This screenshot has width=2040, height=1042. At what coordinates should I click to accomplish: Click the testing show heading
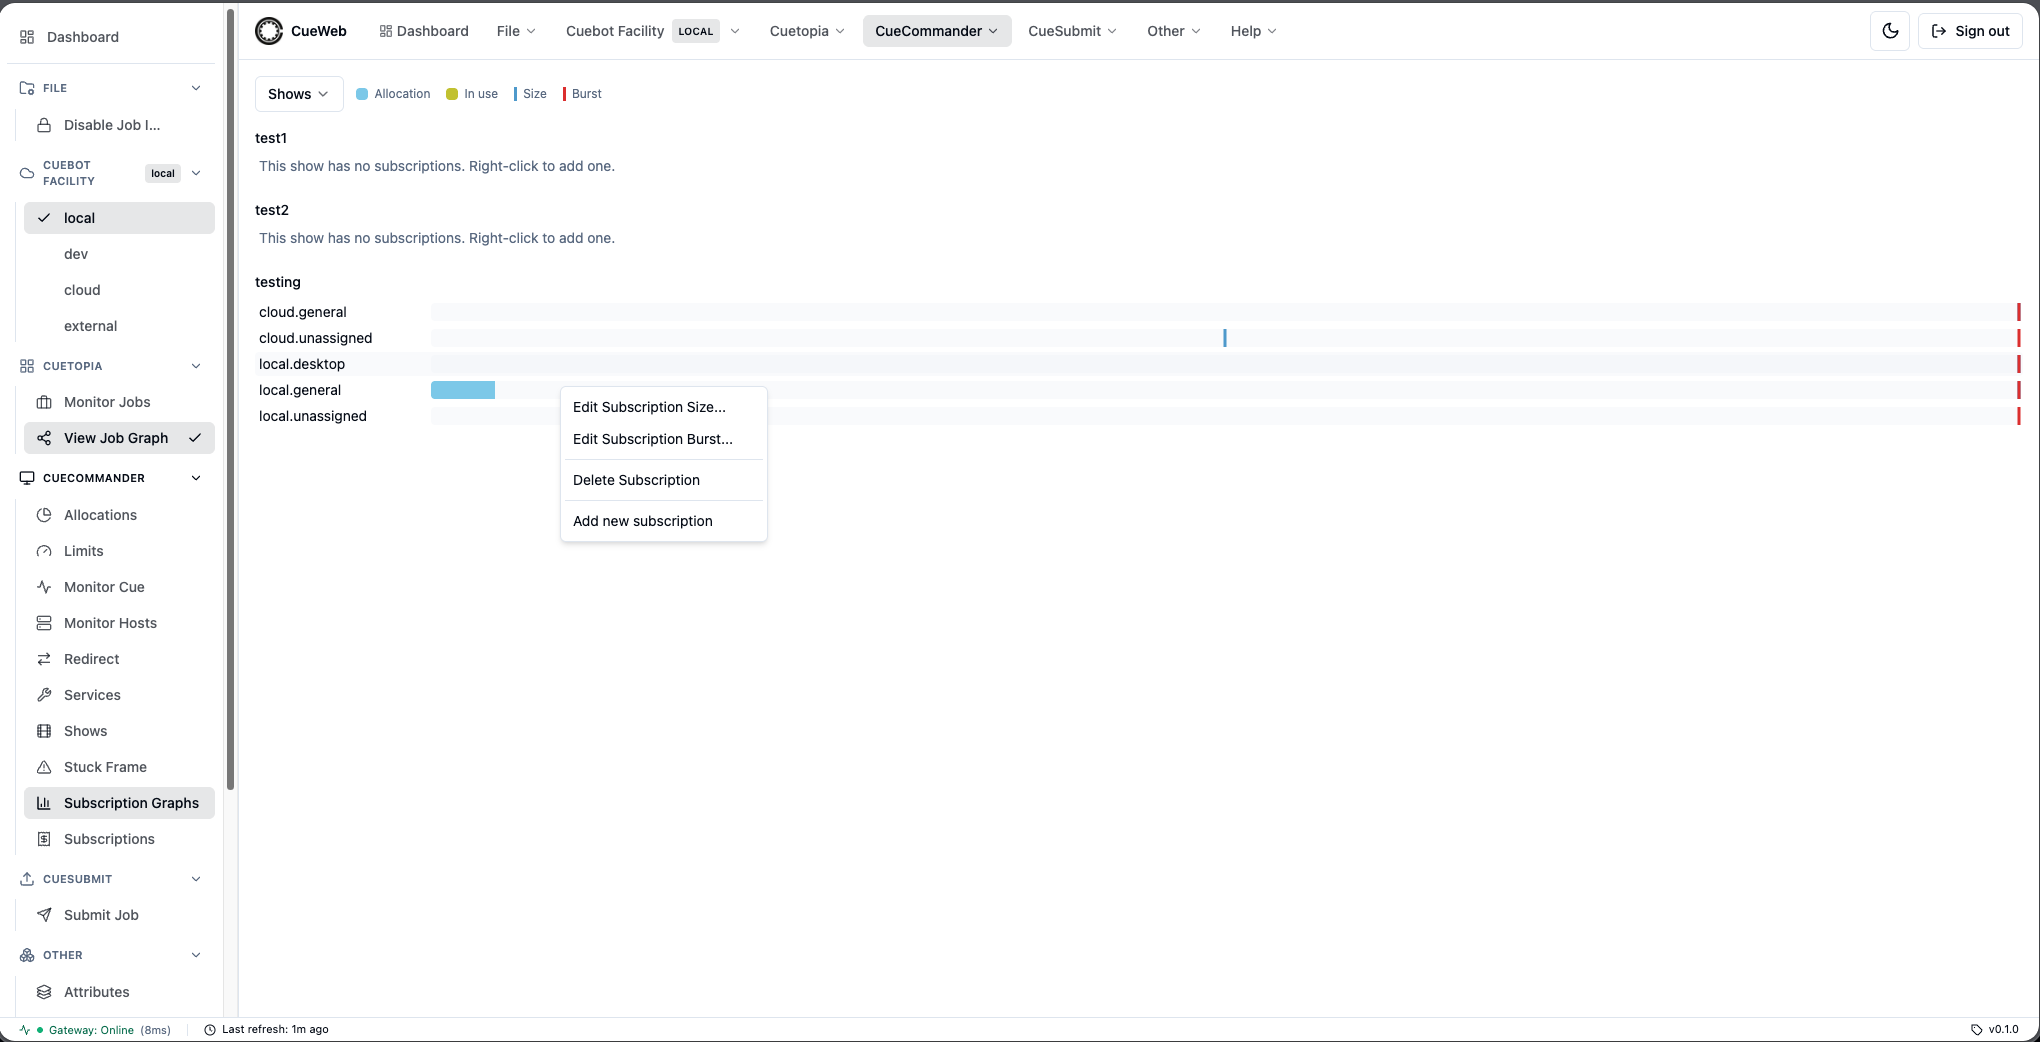pos(278,282)
